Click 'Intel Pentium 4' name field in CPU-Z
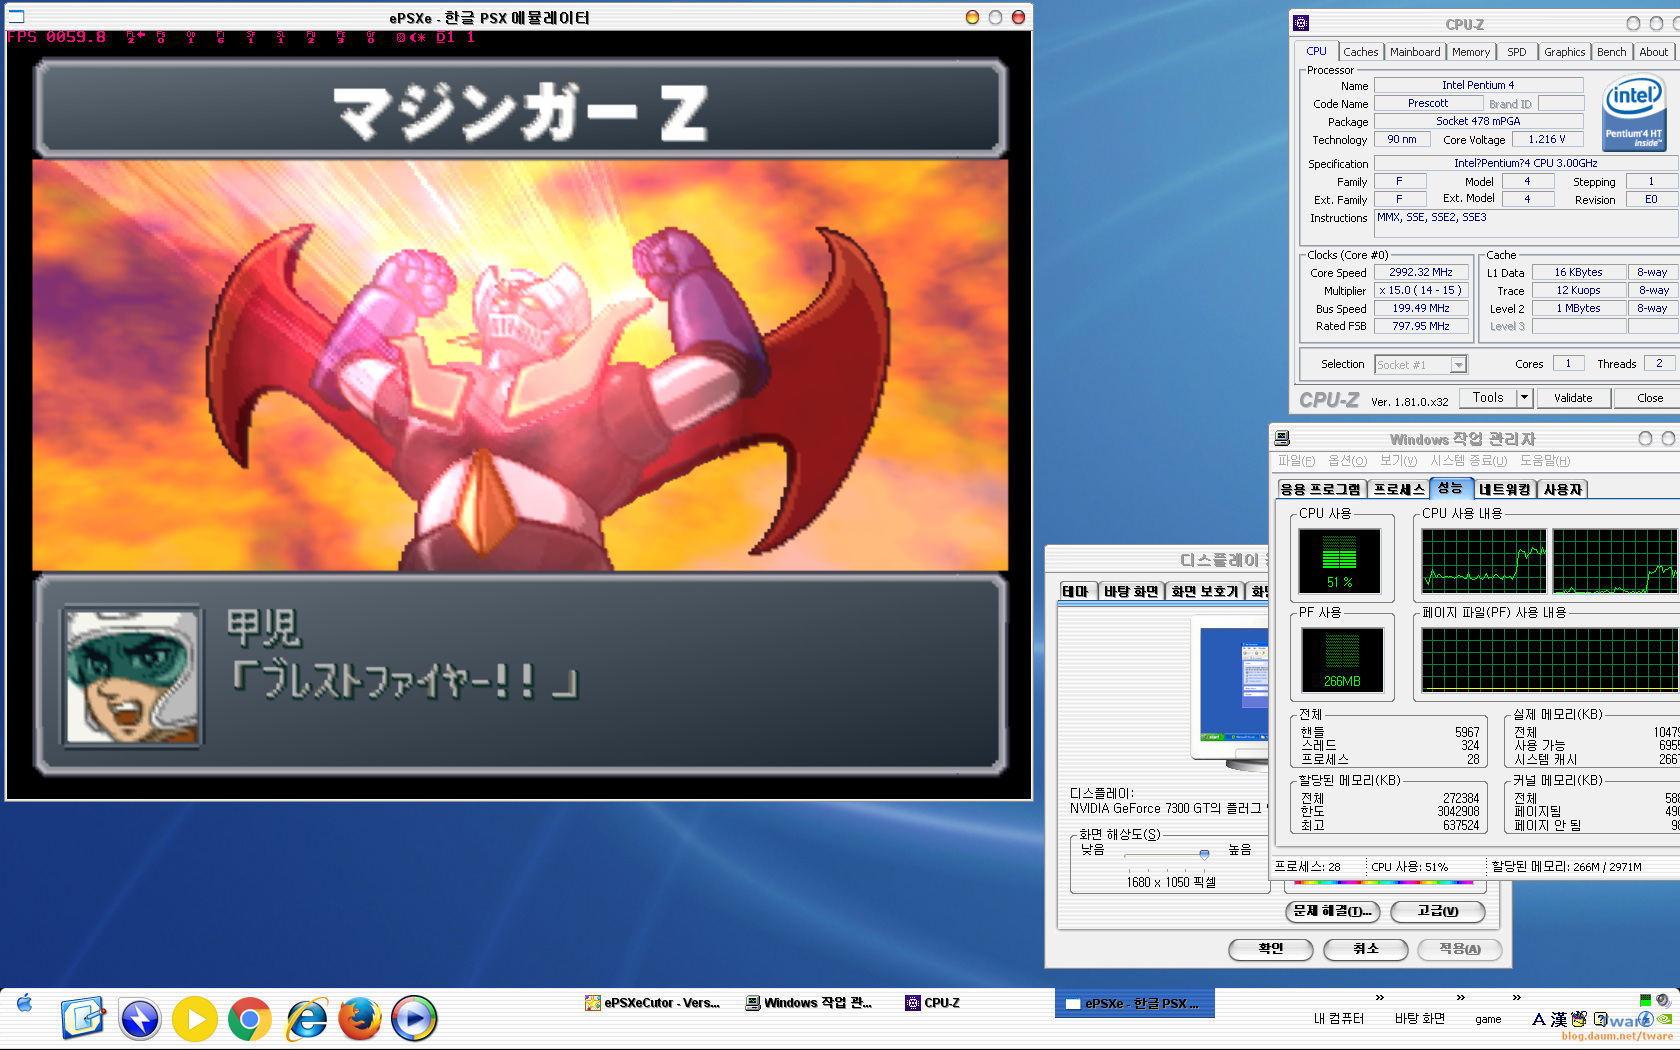This screenshot has height=1050, width=1680. point(1478,85)
